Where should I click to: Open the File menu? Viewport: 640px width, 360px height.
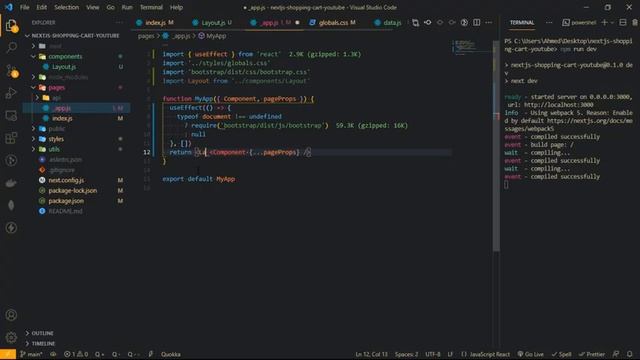click(x=24, y=7)
